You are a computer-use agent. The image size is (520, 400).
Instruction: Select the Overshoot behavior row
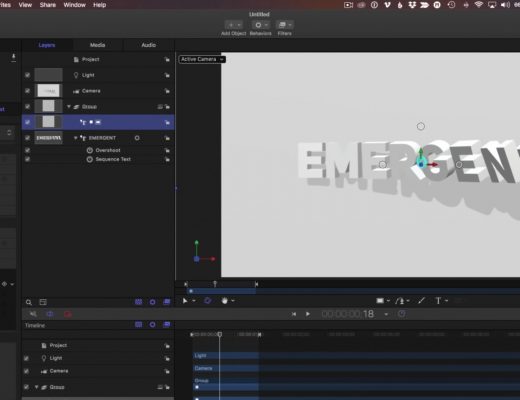(98, 150)
